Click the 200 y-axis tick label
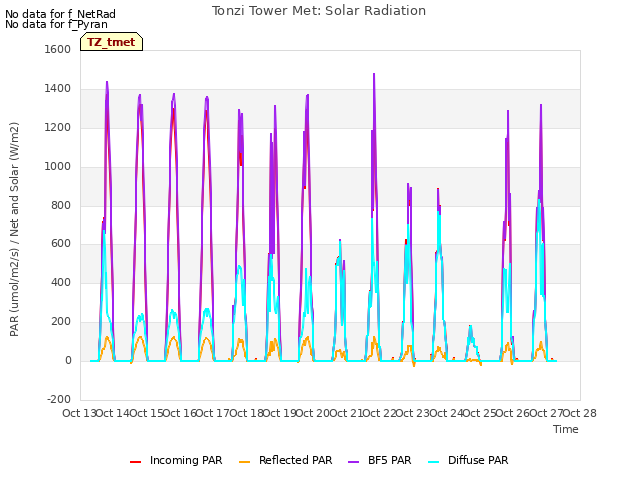Viewport: 640px width, 480px height. pos(61,322)
